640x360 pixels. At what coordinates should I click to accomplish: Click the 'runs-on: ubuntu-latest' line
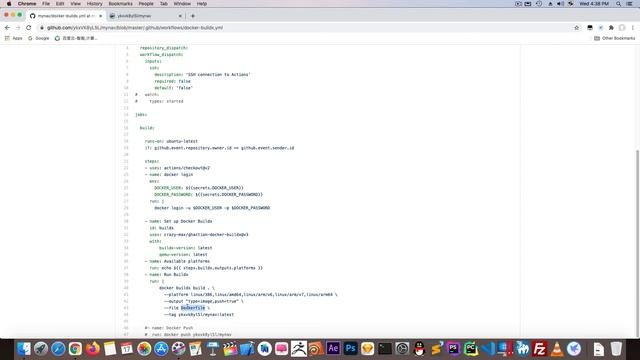coord(171,141)
